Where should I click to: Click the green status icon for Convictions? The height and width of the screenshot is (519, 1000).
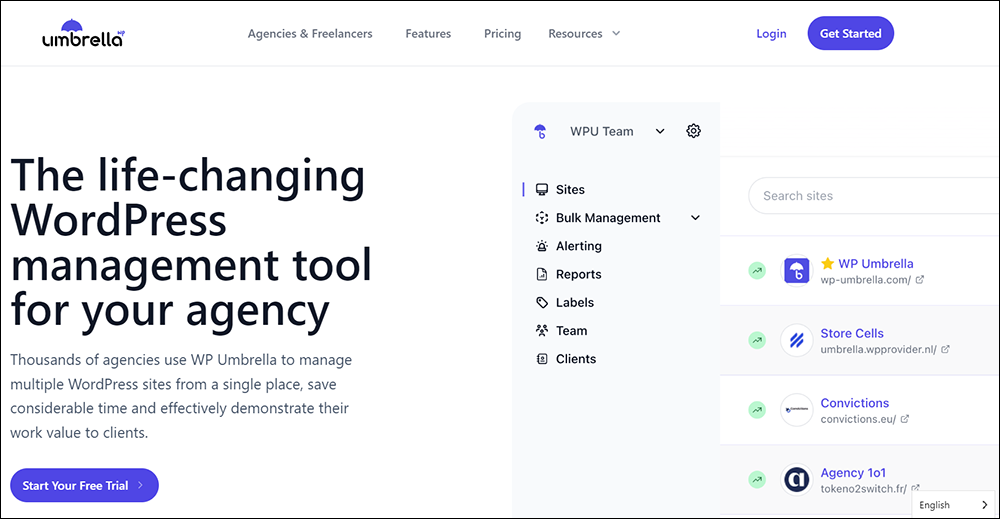pos(757,409)
